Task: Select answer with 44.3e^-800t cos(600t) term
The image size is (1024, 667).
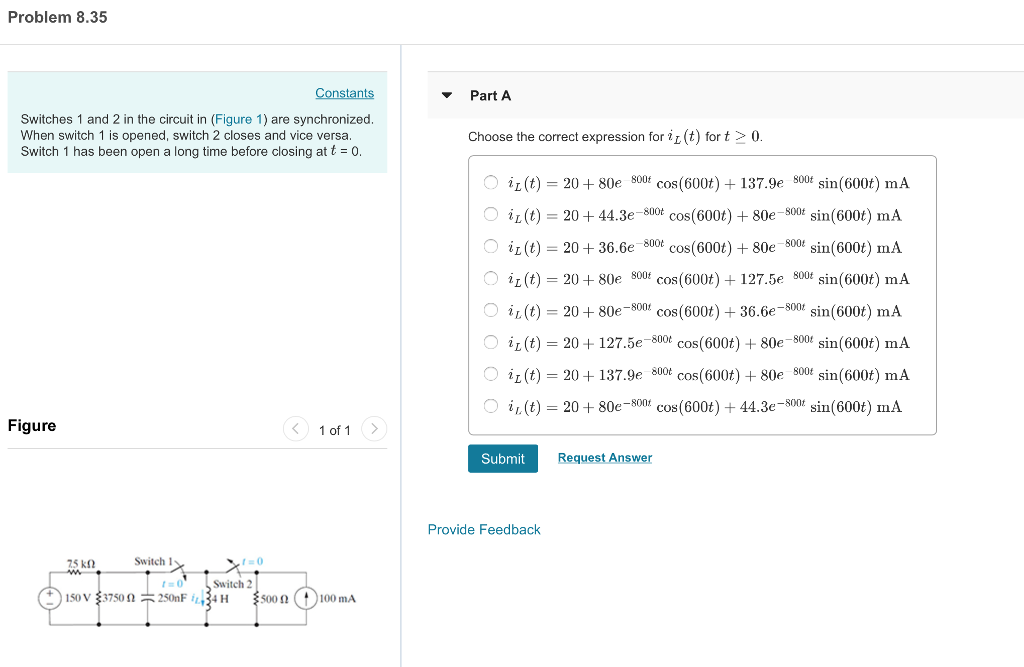Action: click(491, 214)
